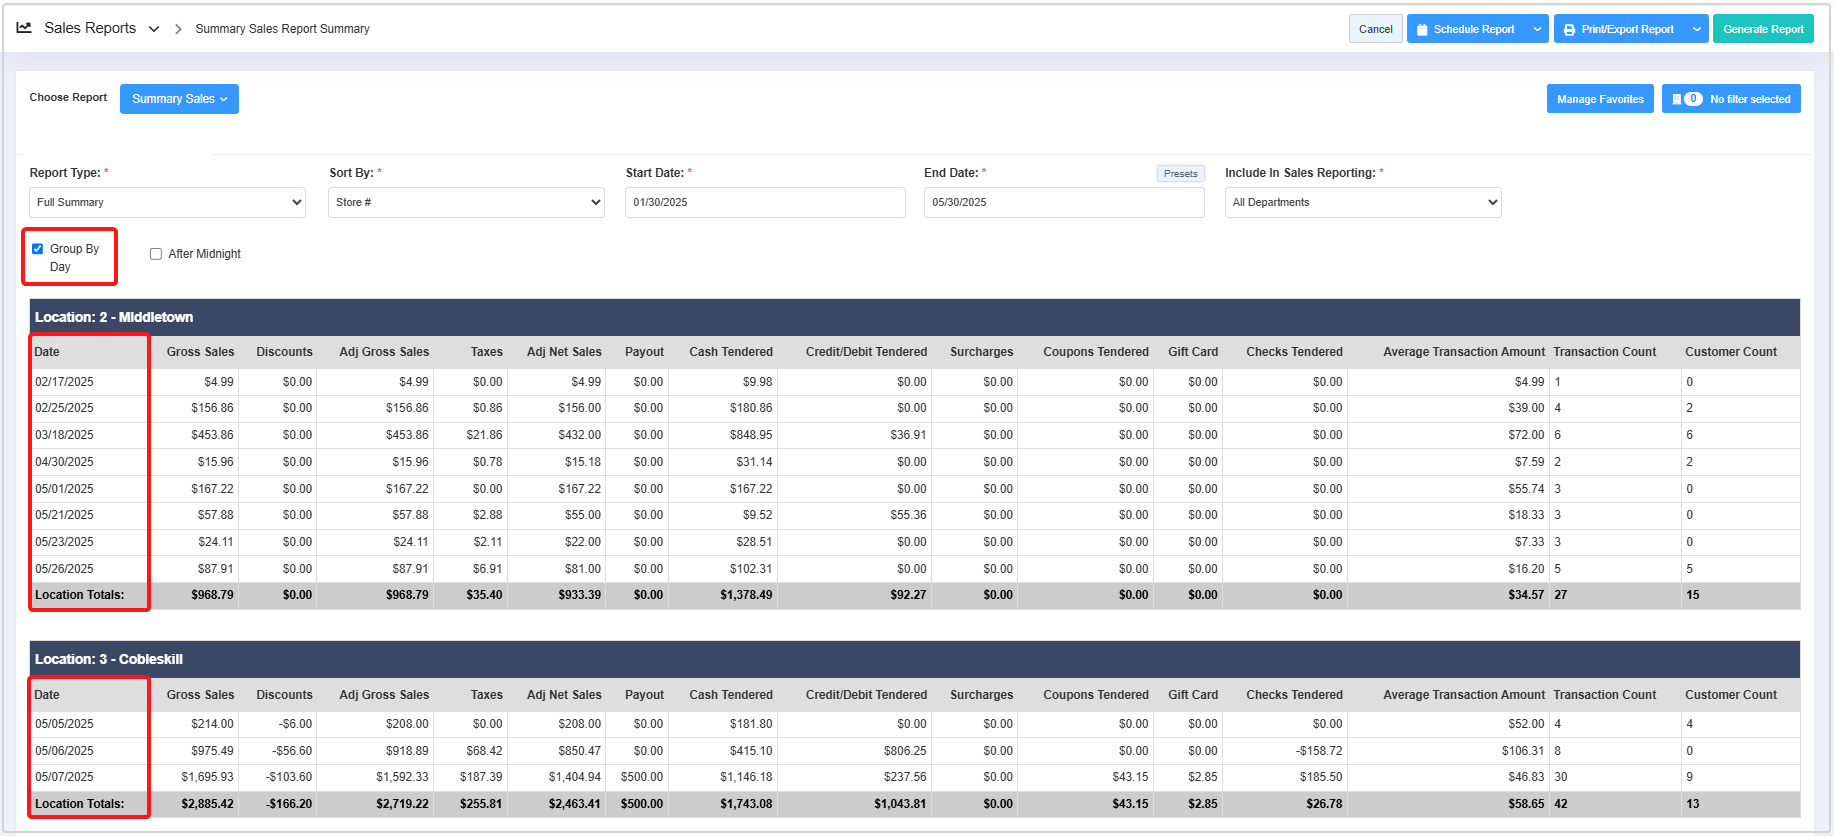Click Customer Count header in Cobleskill table
1834x836 pixels.
pos(1731,695)
